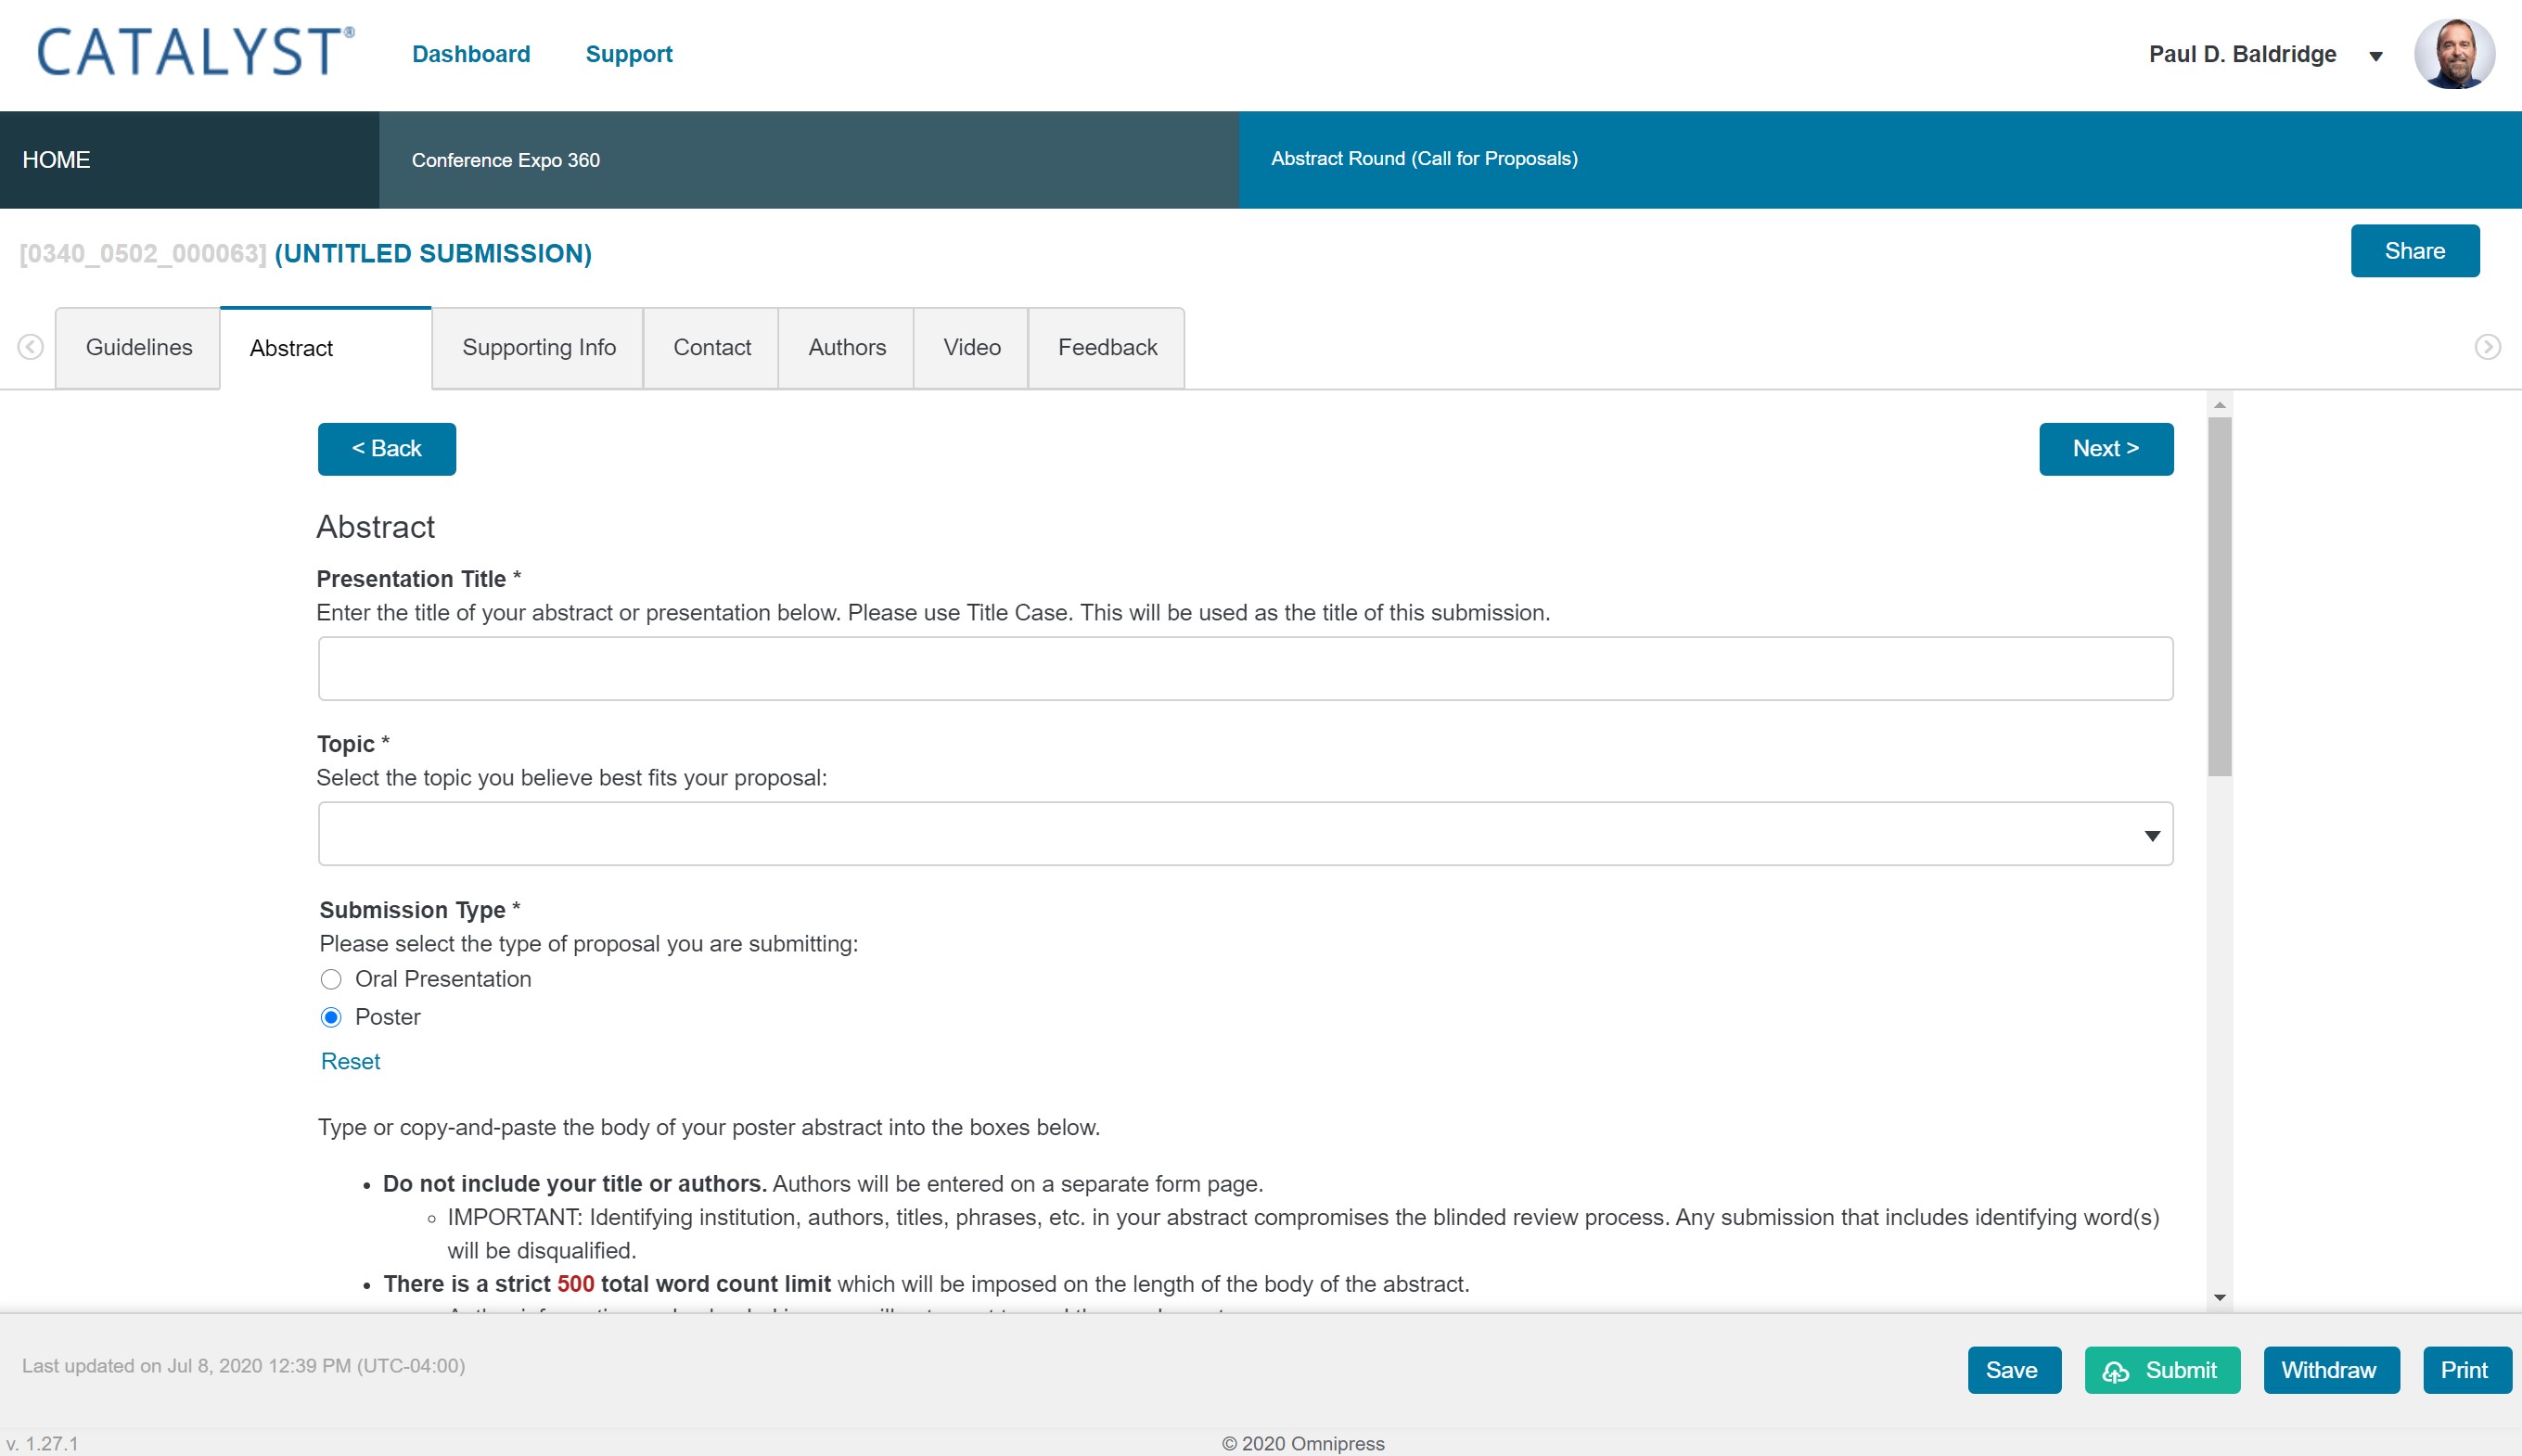Image resolution: width=2522 pixels, height=1456 pixels.
Task: Click Reset below submission type choices
Action: click(x=349, y=1061)
